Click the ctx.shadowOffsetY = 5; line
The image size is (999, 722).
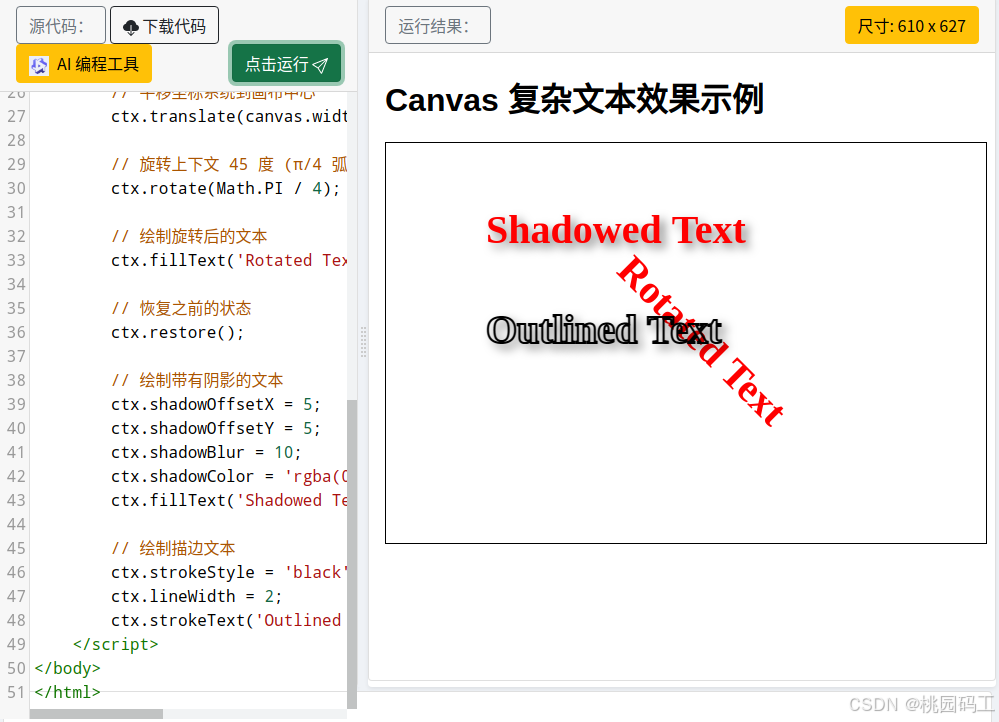pos(215,428)
